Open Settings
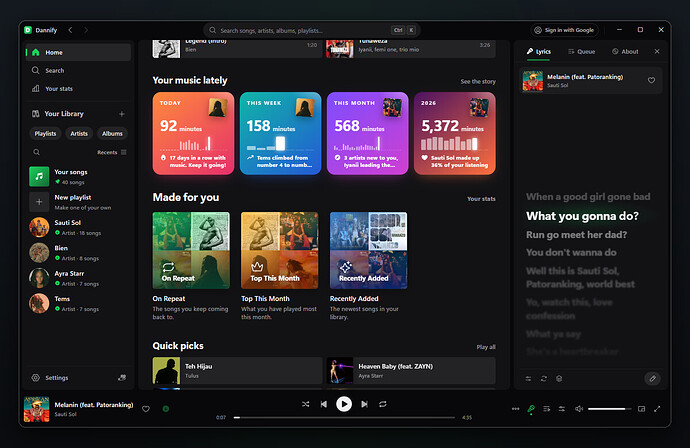 click(x=51, y=378)
